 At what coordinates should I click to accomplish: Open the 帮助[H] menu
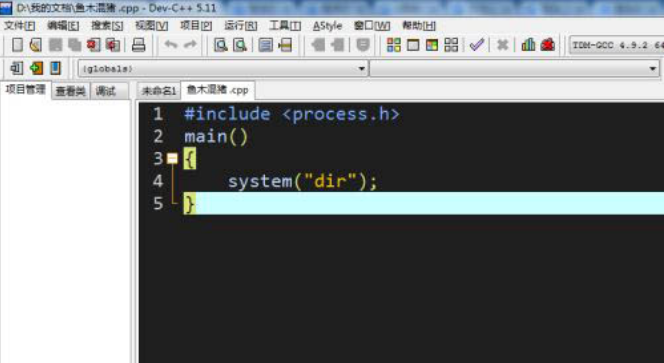click(419, 26)
